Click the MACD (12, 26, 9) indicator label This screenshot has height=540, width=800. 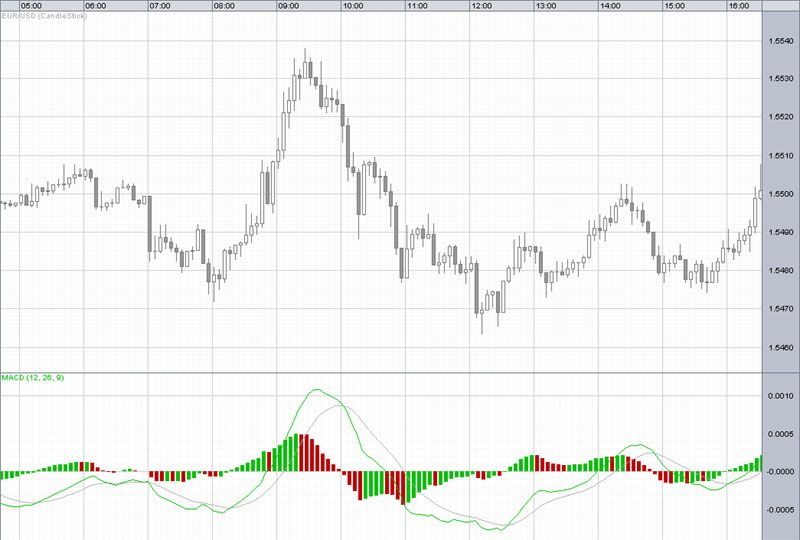click(x=33, y=378)
